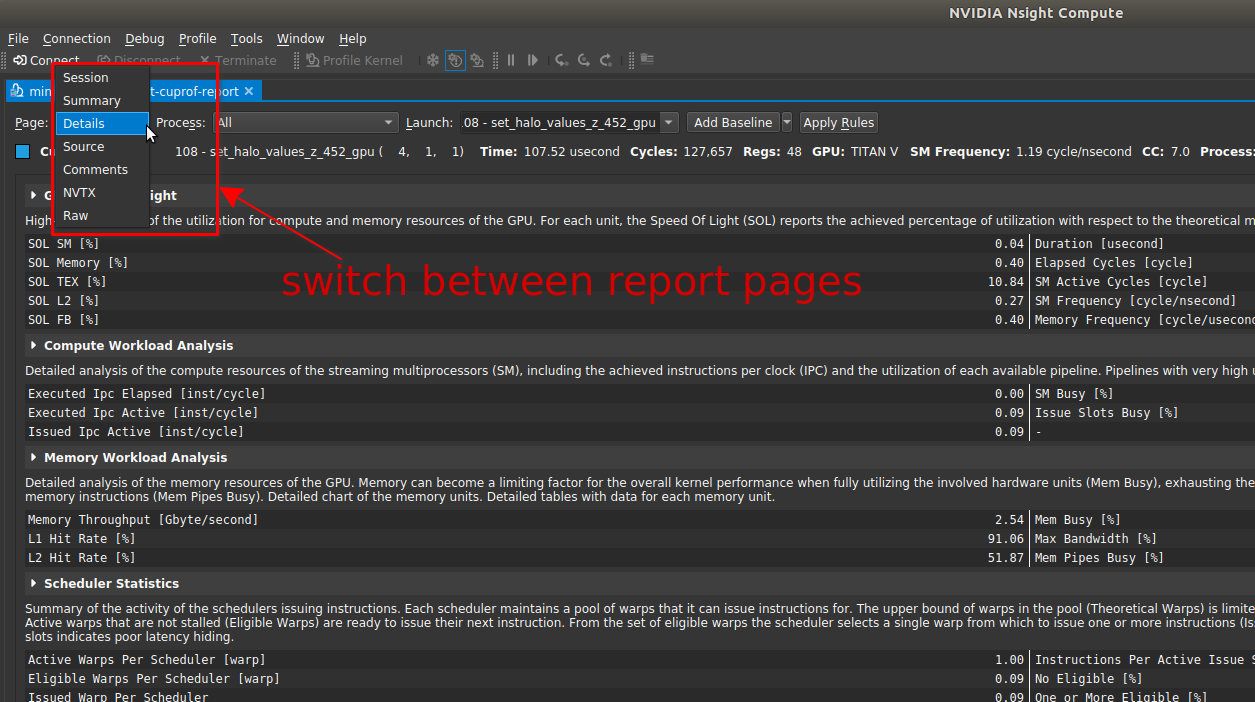Open the arrow next to Add Baseline

pyautogui.click(x=786, y=123)
